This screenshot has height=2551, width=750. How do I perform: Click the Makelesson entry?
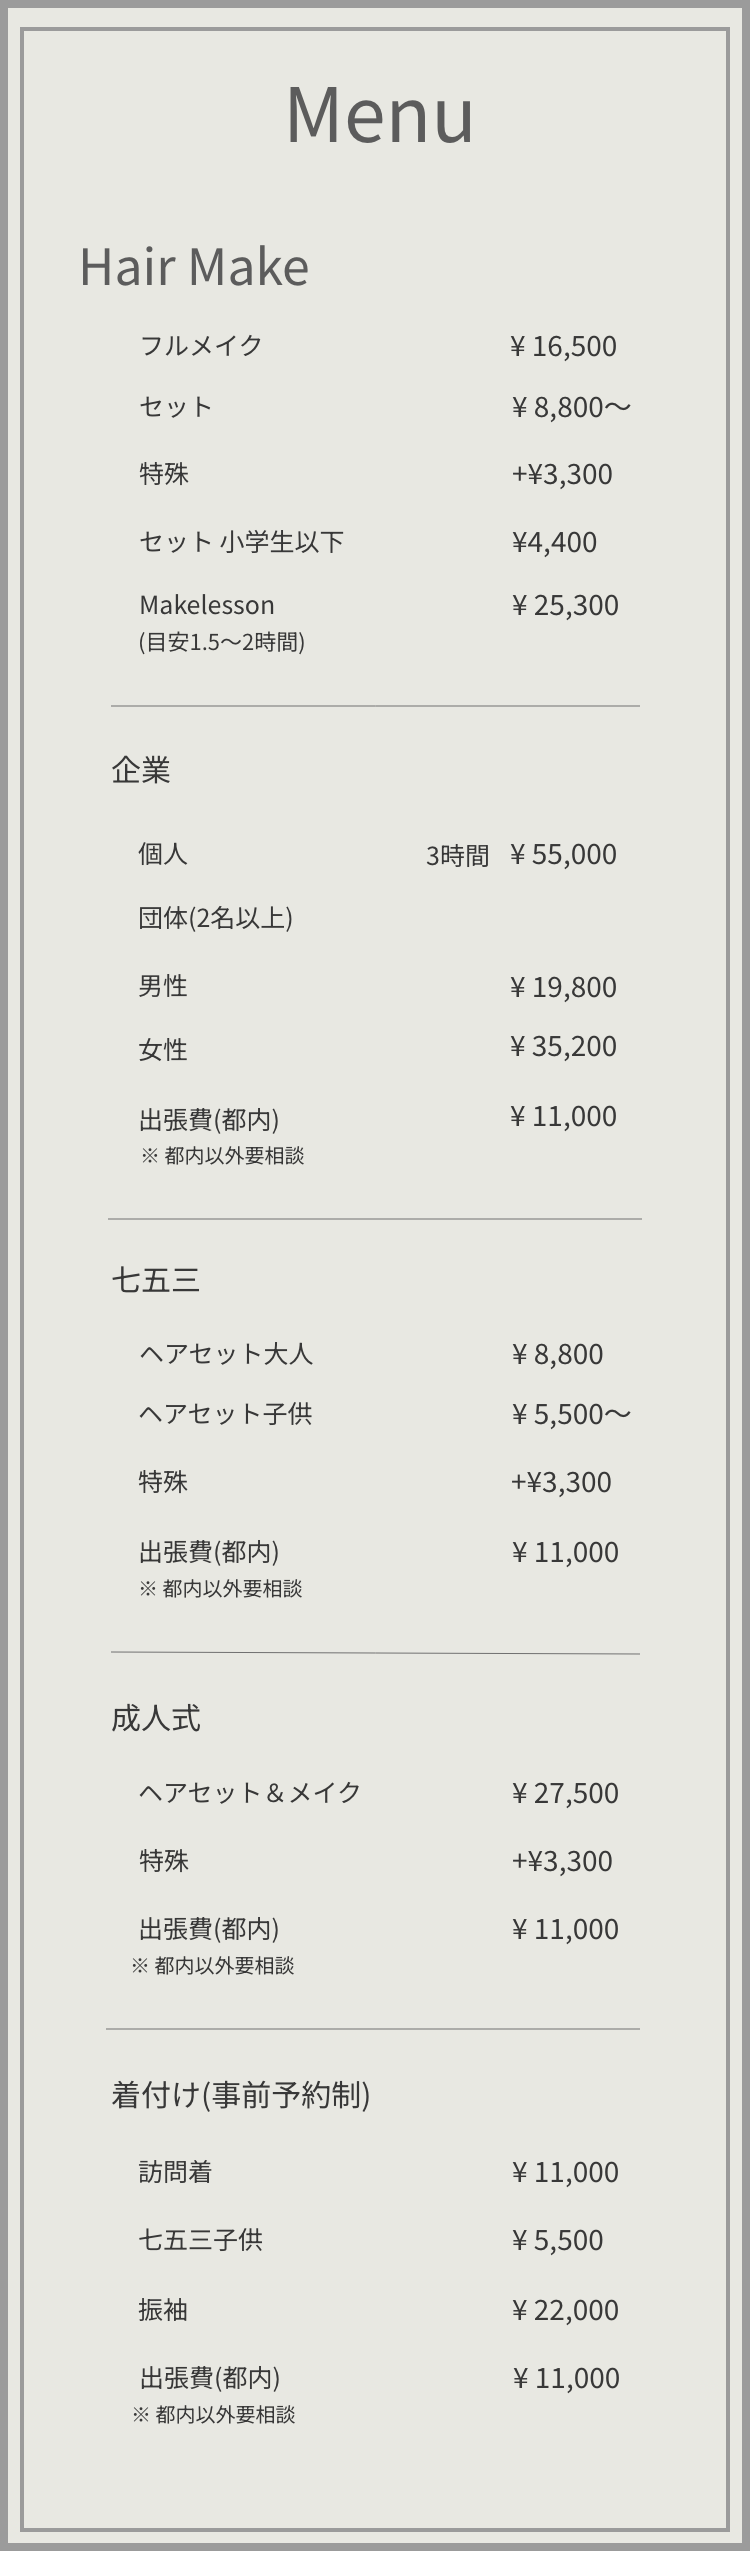207,605
